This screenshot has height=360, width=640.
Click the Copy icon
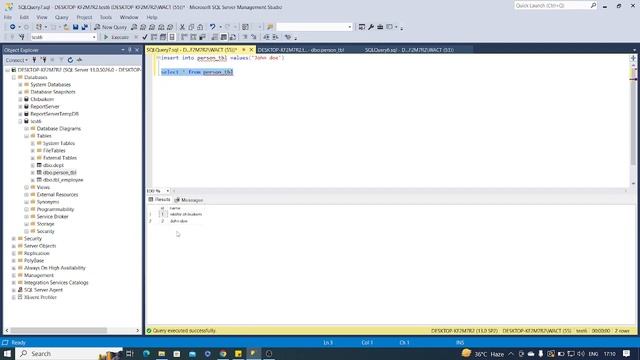click(x=191, y=27)
